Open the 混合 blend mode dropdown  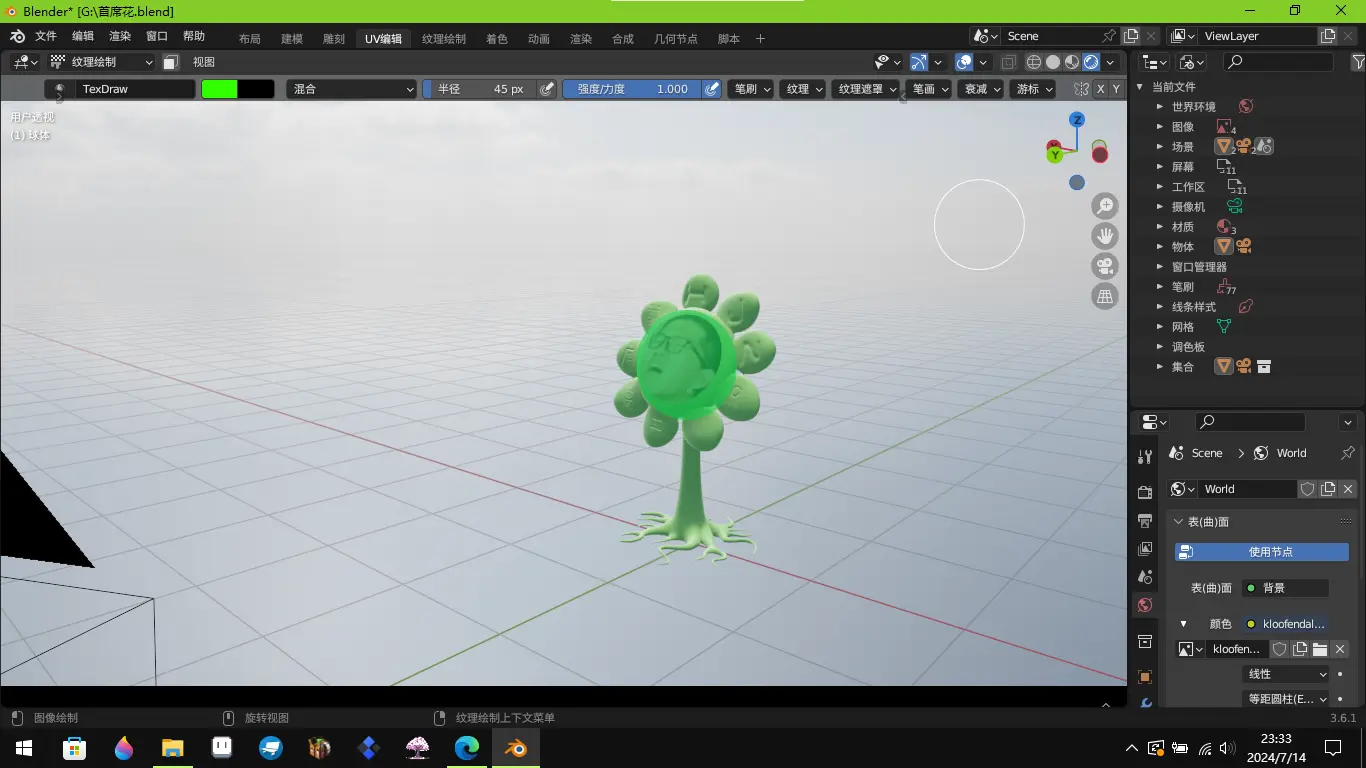click(351, 89)
